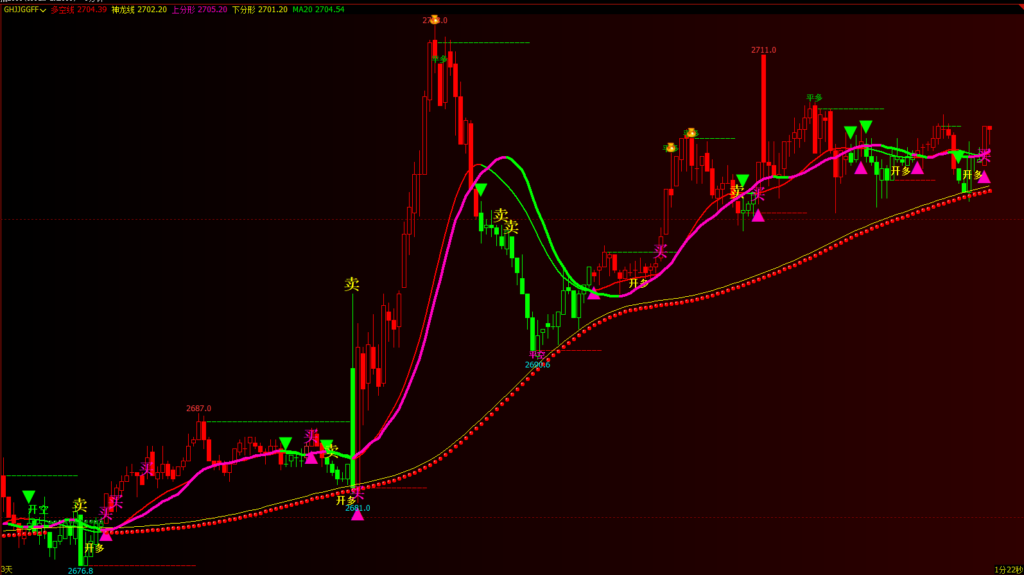
Task: Click the 2687.0 high price label
Action: 198,408
